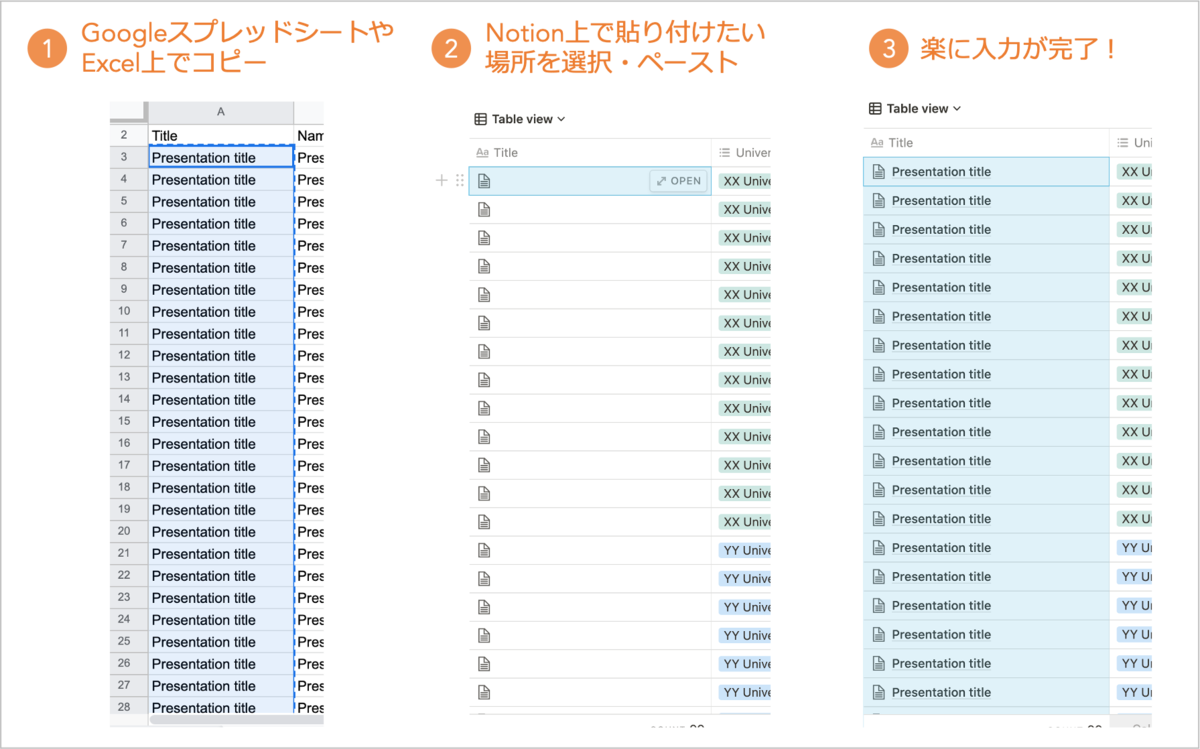Image resolution: width=1200 pixels, height=749 pixels.
Task: Click spreadsheet row number 9
Action: (129, 289)
